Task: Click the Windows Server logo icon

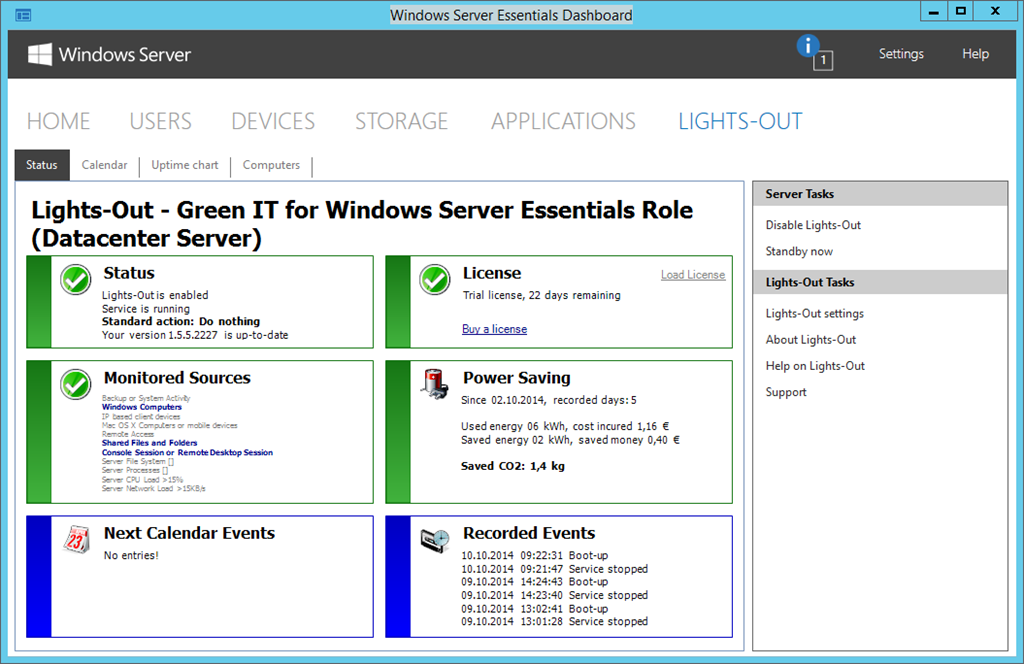Action: point(40,54)
